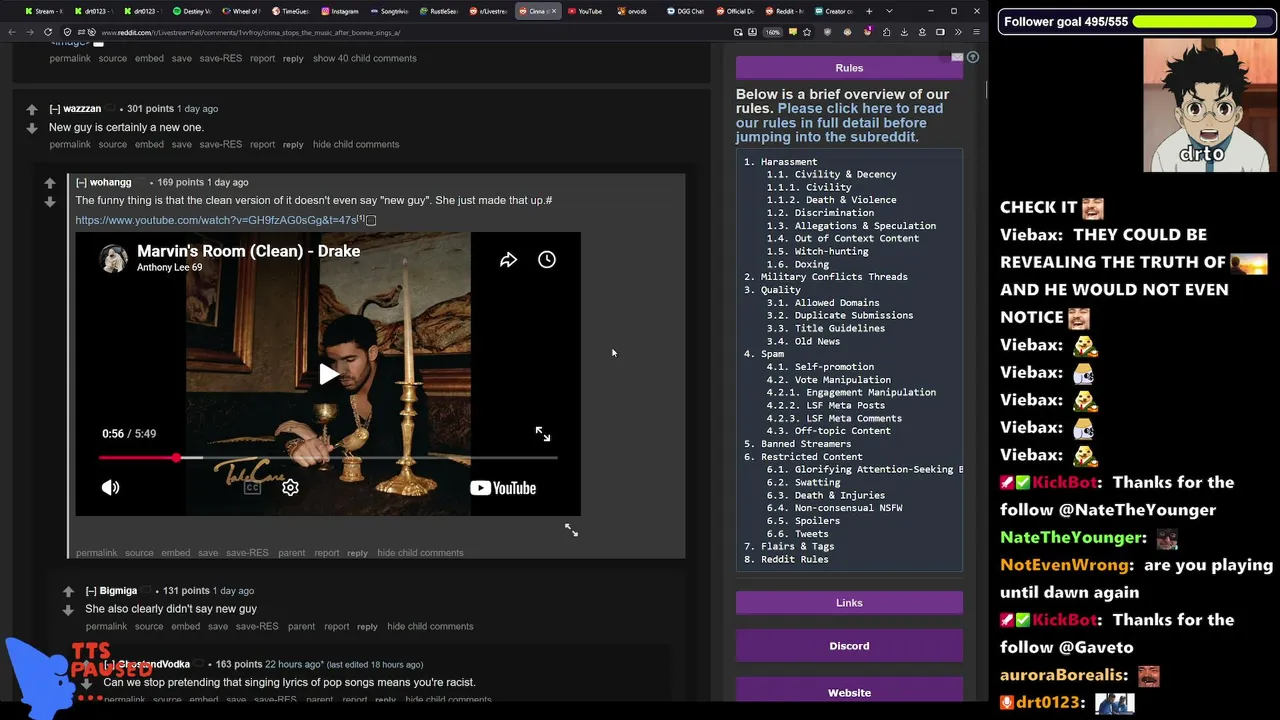
Task: Open the YouTube link in wohangg's comment
Action: click(x=216, y=220)
